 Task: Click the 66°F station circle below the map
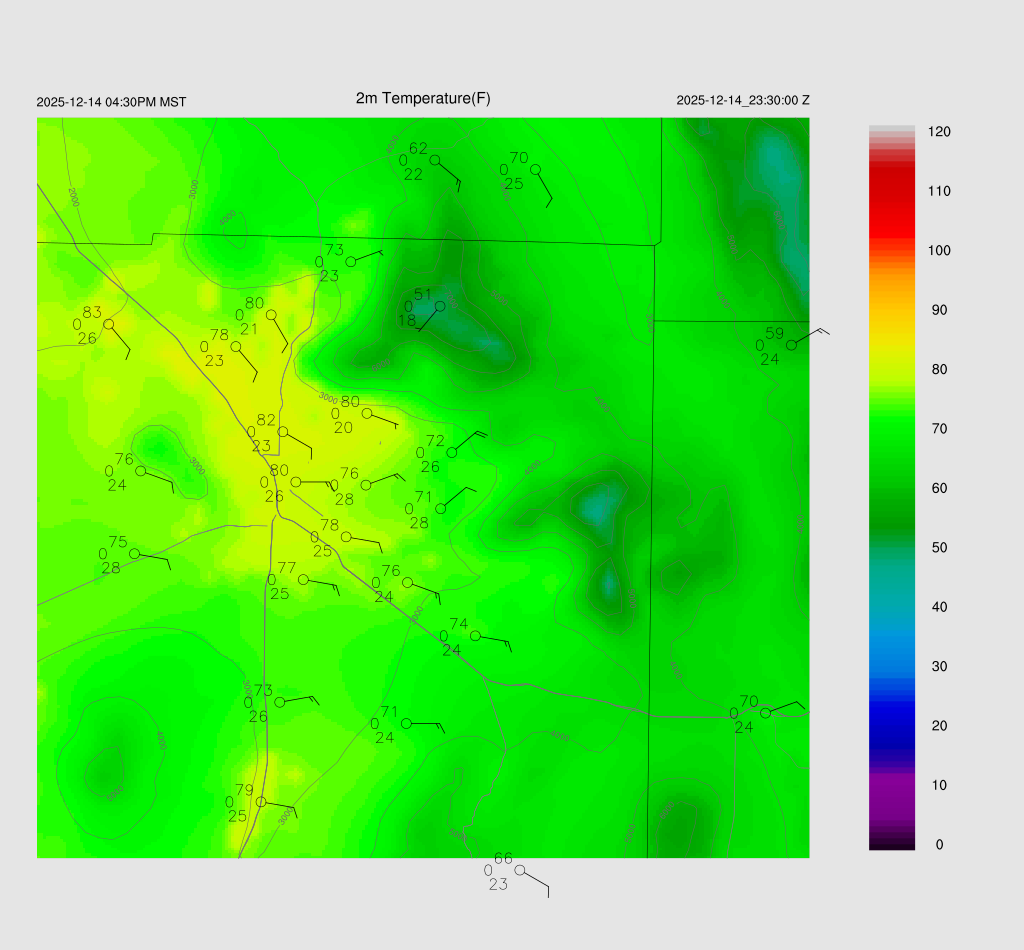519,870
